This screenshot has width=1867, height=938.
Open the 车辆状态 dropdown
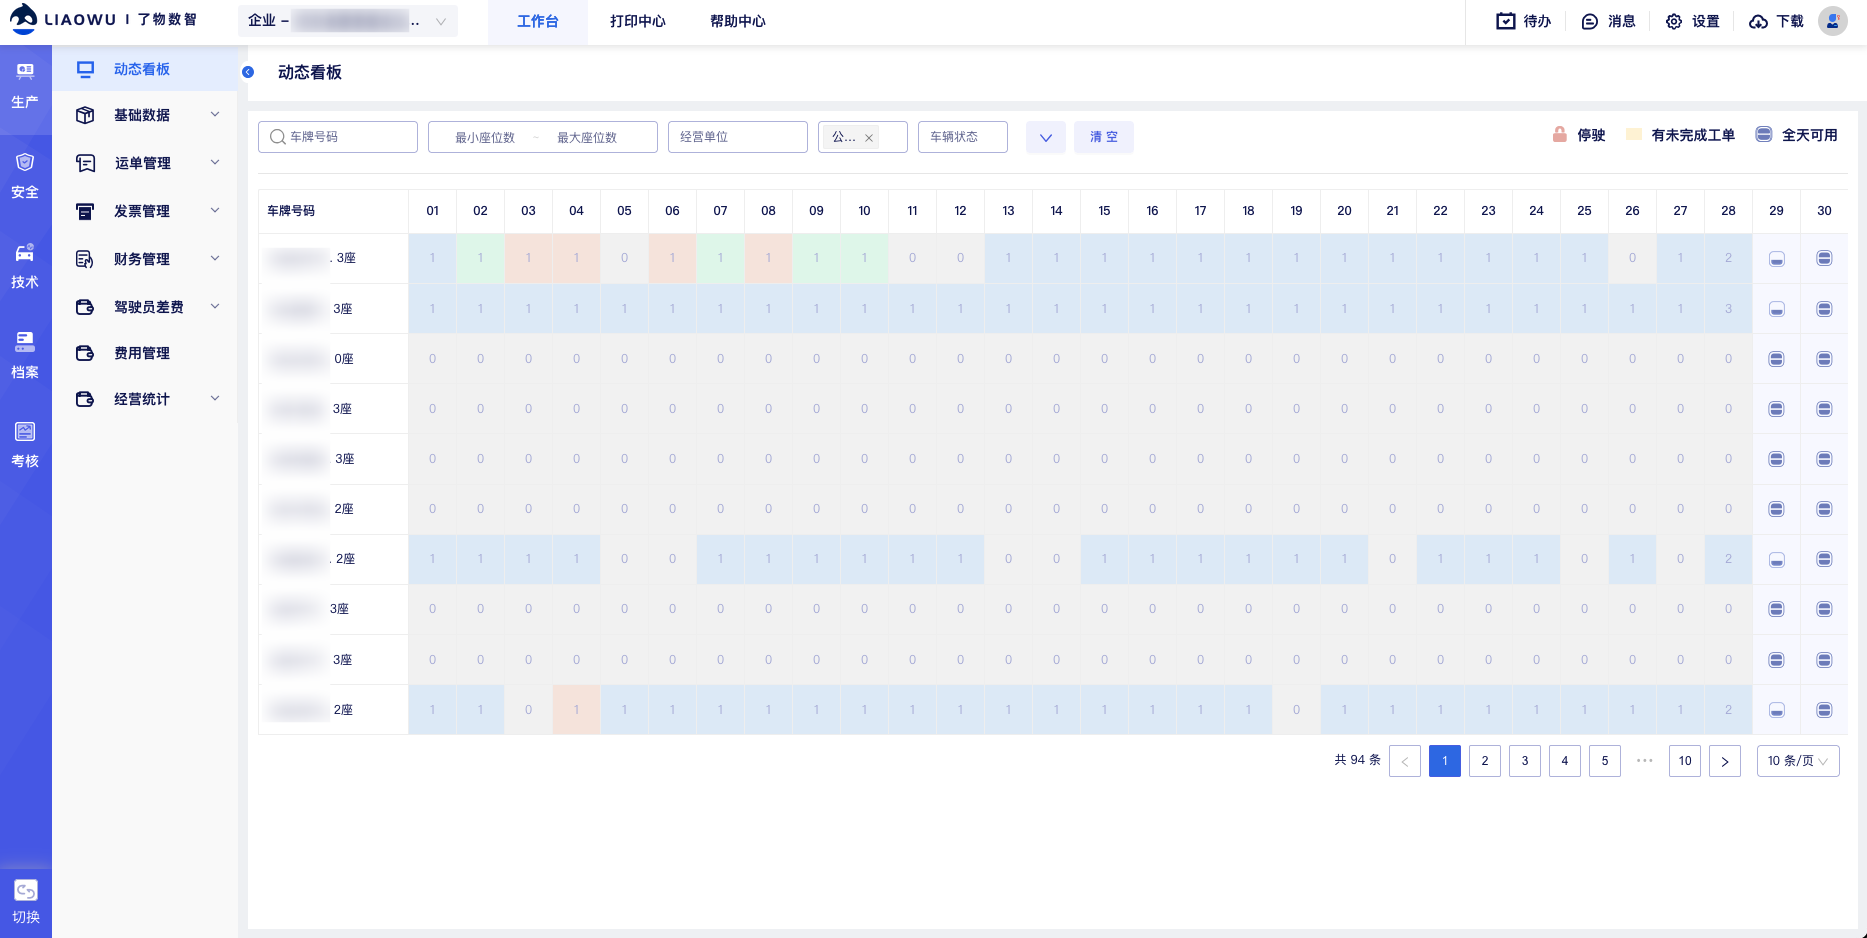tap(962, 137)
